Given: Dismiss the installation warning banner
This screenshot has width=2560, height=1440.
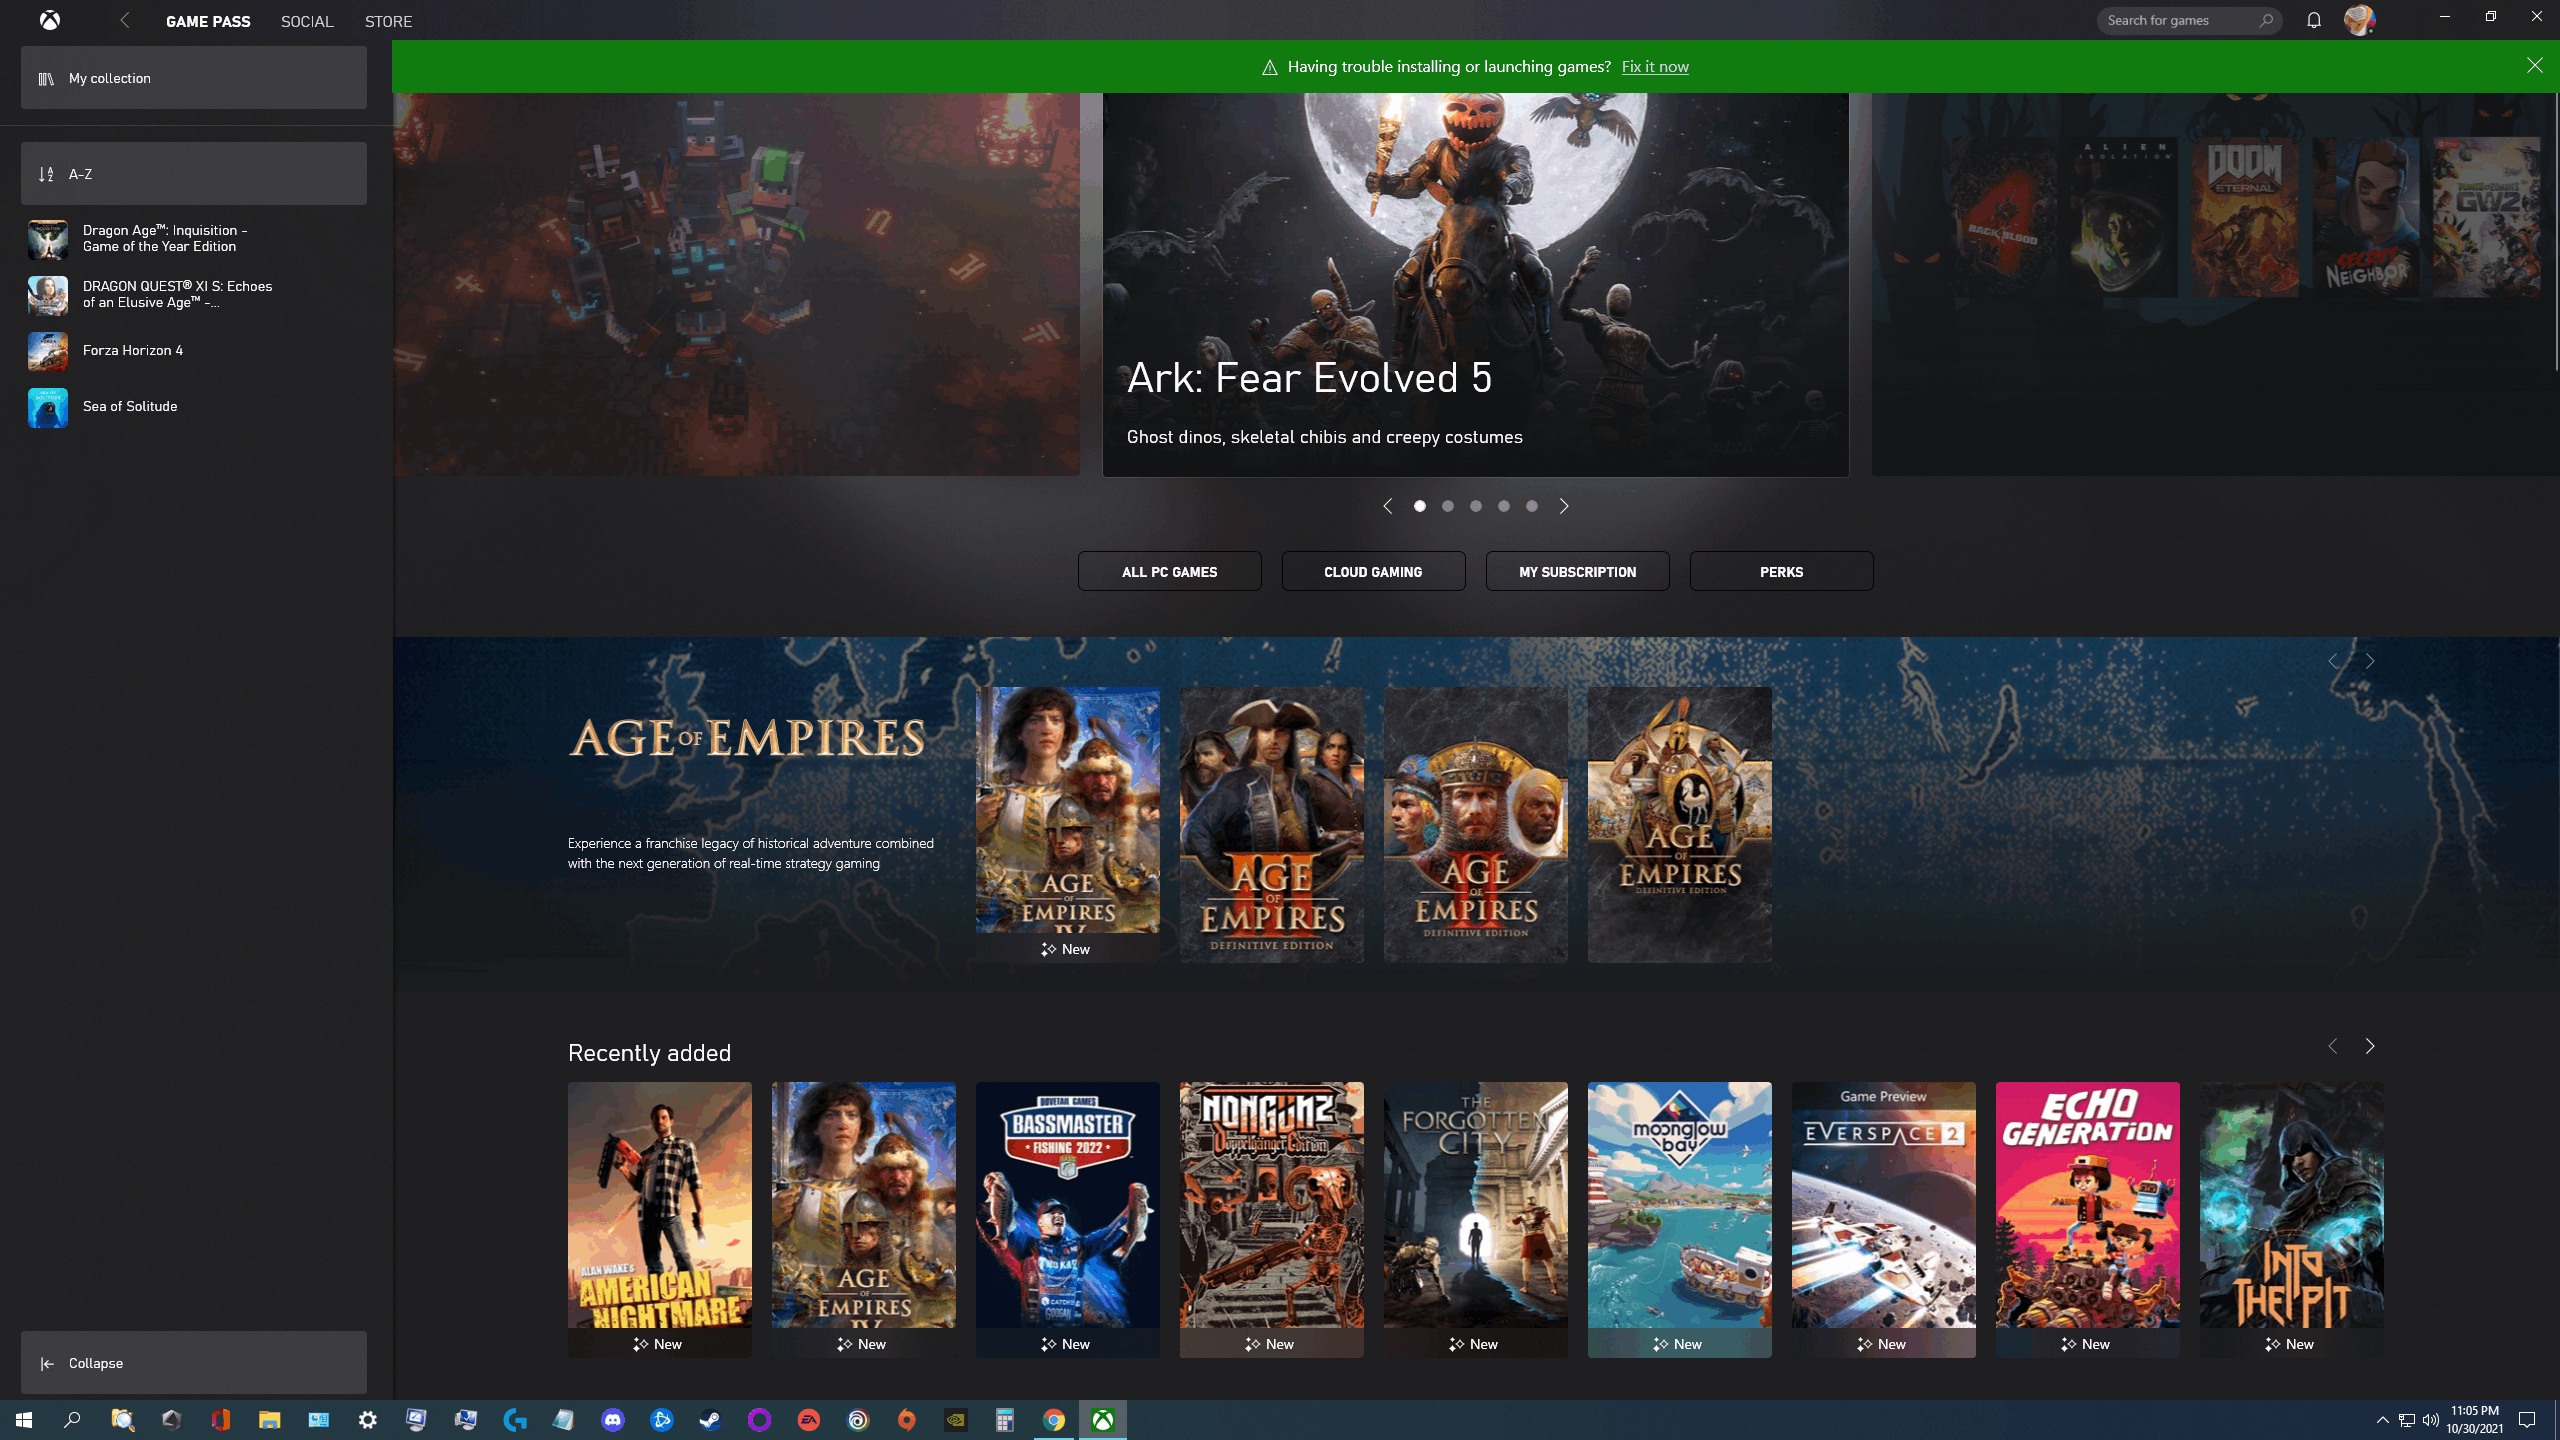Looking at the screenshot, I should click(2535, 65).
